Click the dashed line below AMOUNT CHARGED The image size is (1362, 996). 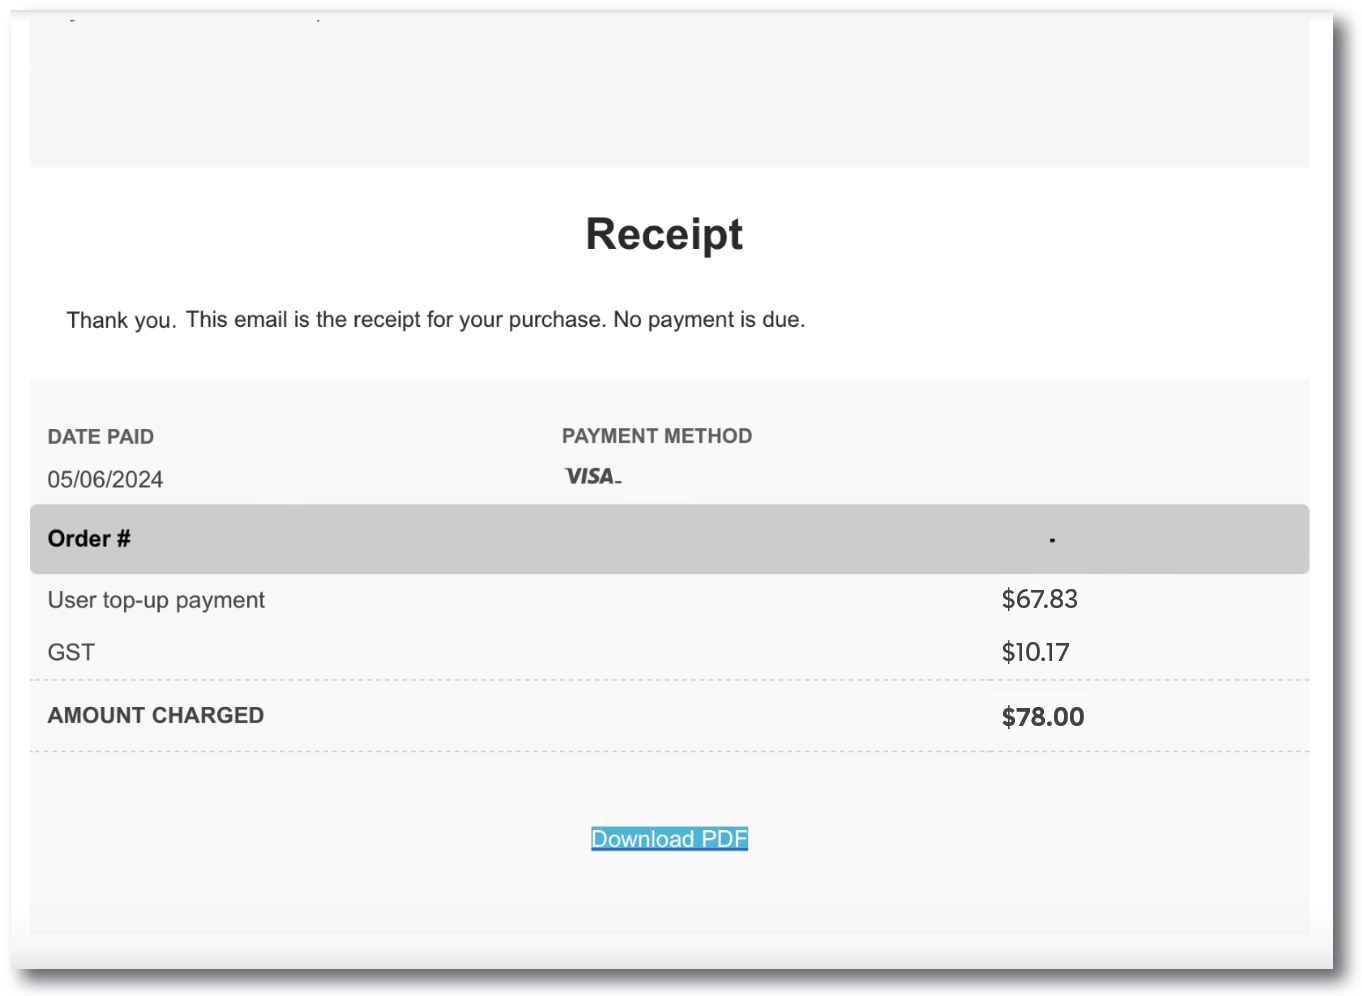coord(500,751)
